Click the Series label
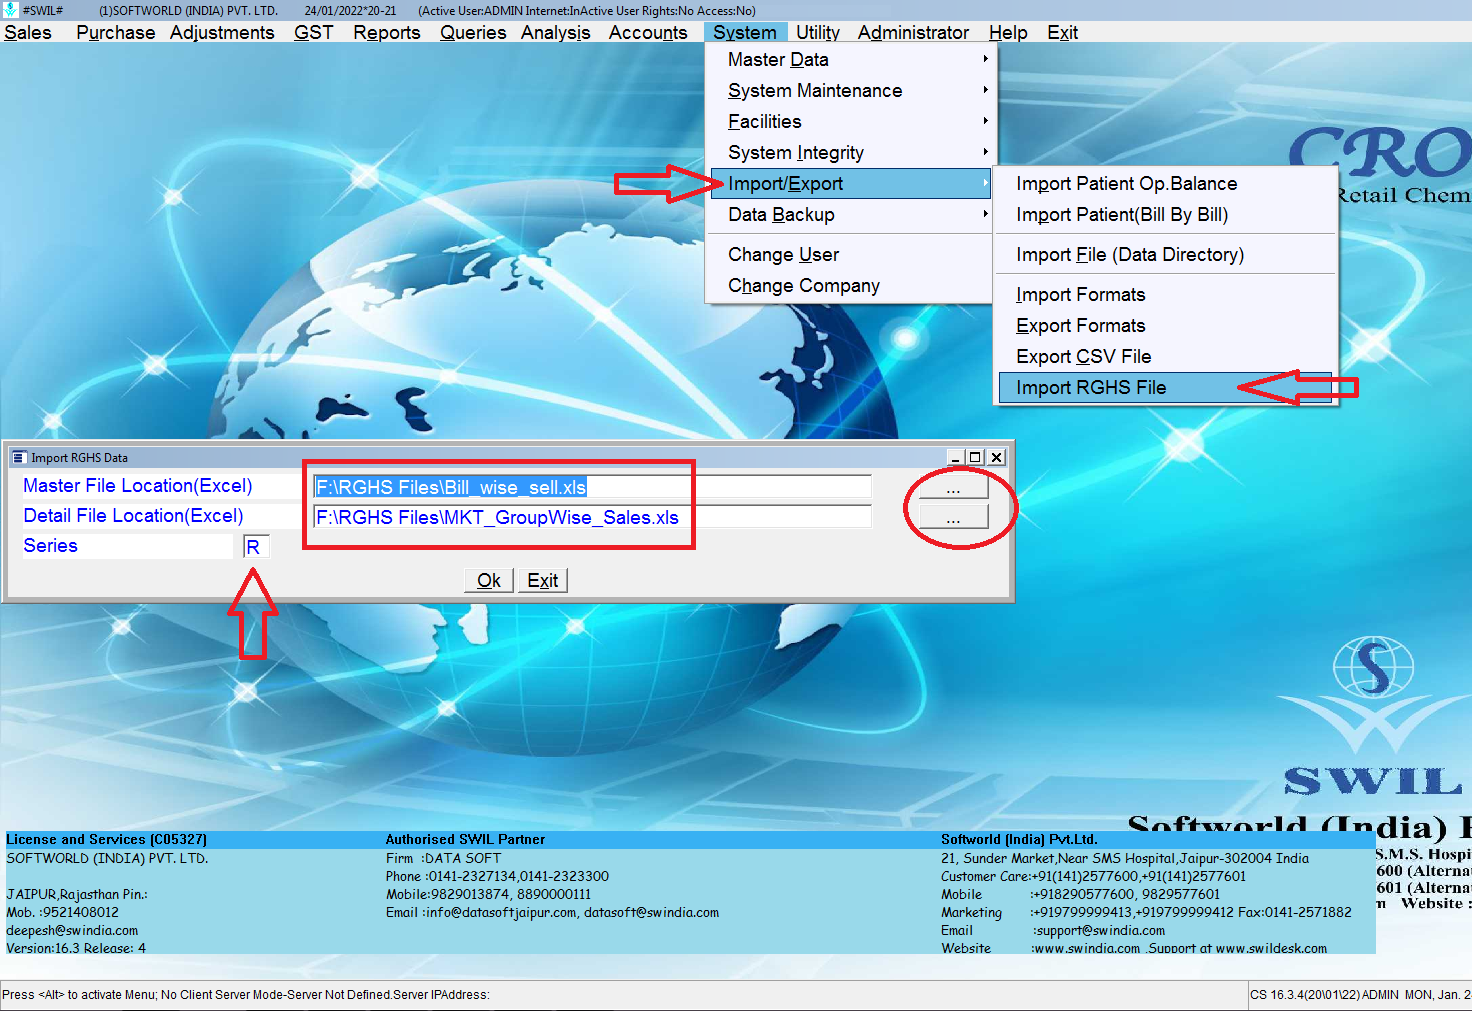Image resolution: width=1472 pixels, height=1011 pixels. (x=50, y=546)
